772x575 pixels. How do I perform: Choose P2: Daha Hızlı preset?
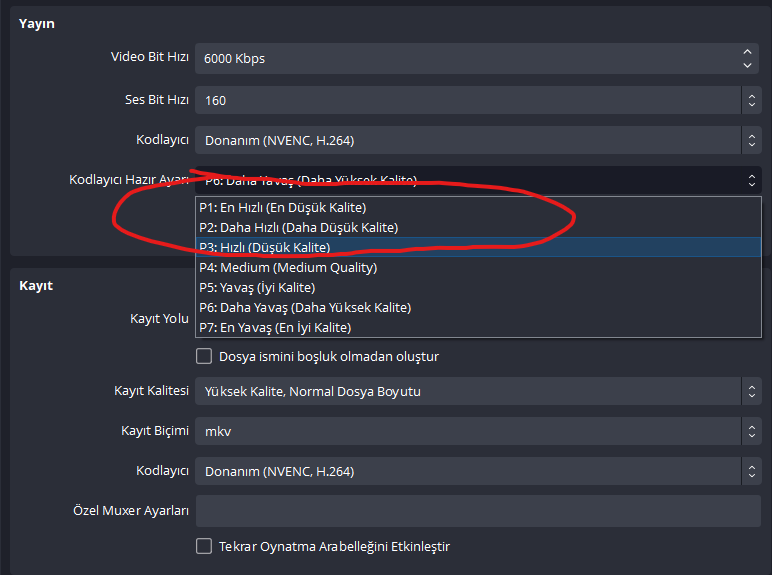pos(298,228)
